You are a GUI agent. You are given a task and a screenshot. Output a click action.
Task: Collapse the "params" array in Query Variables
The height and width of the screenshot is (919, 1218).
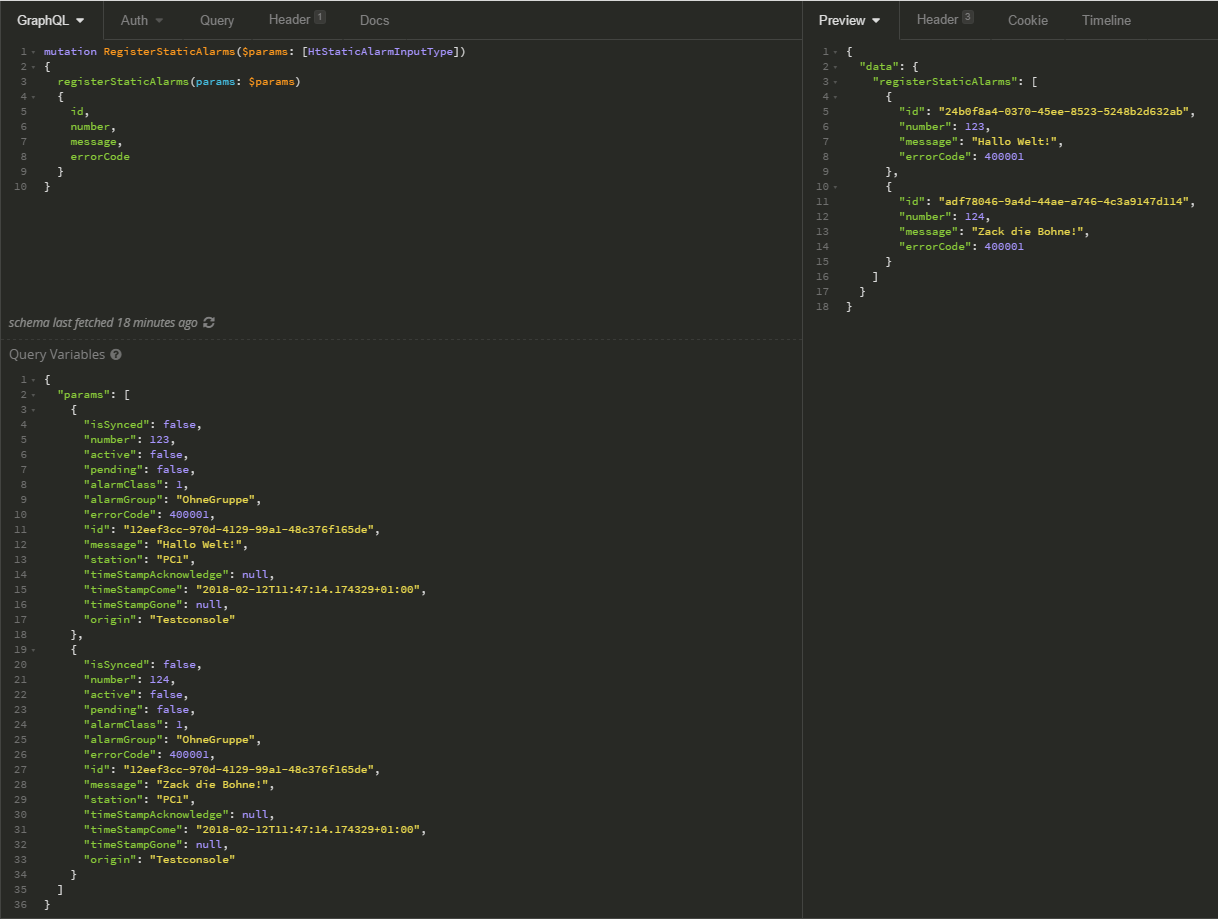[x=34, y=395]
